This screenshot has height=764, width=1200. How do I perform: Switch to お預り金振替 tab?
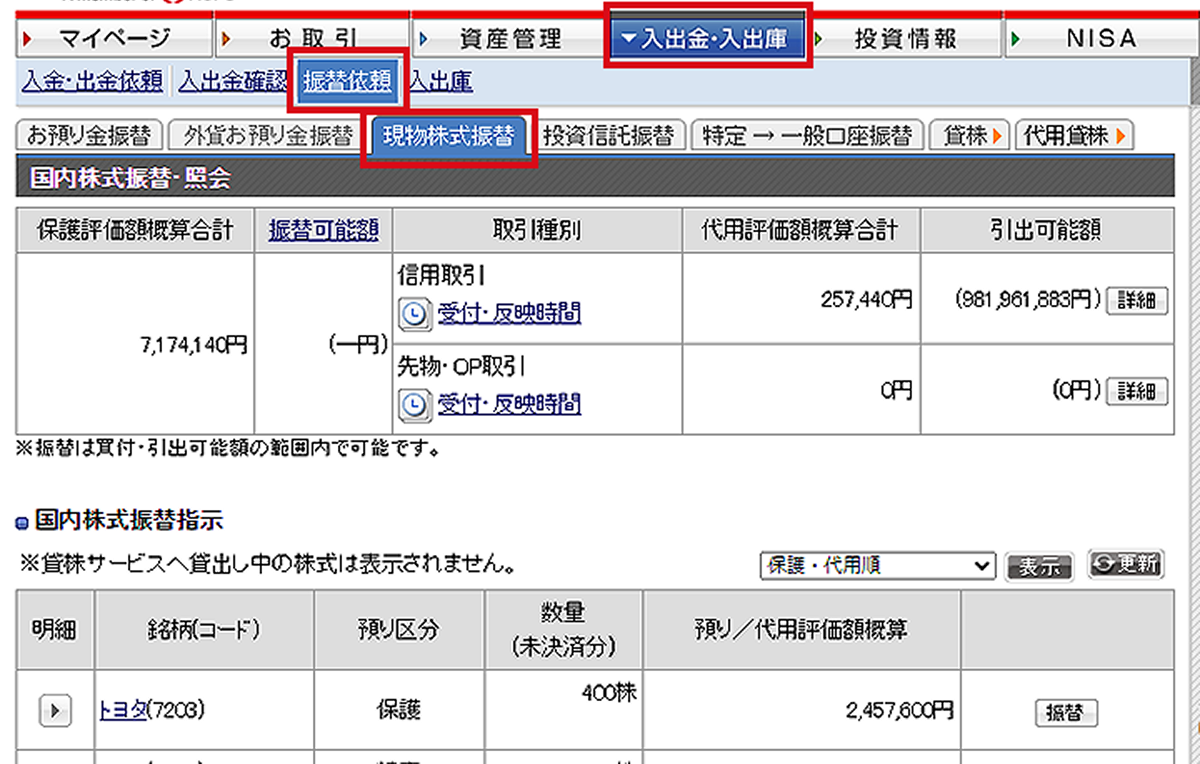89,136
